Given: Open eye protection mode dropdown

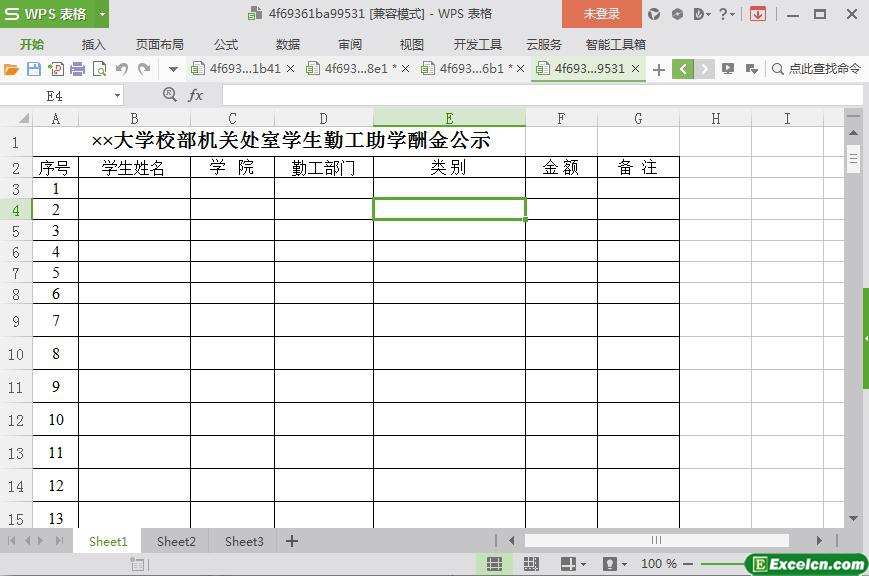Looking at the screenshot, I should click(625, 565).
